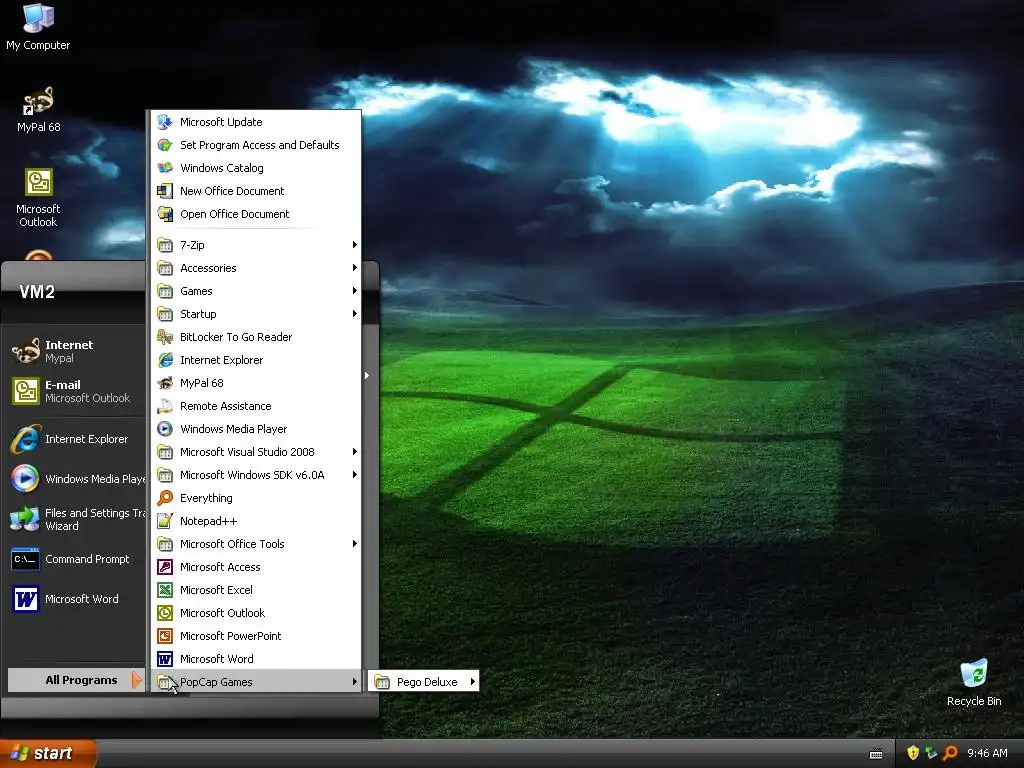Expand the Startup submenu arrow
This screenshot has width=1024, height=768.
(x=355, y=313)
